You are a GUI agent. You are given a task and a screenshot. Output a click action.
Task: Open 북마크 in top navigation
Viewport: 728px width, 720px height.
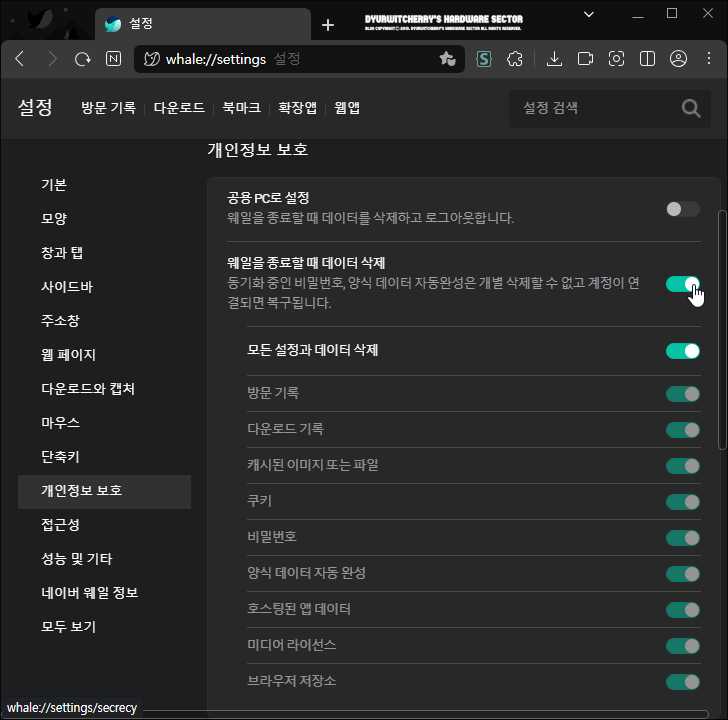[x=241, y=108]
